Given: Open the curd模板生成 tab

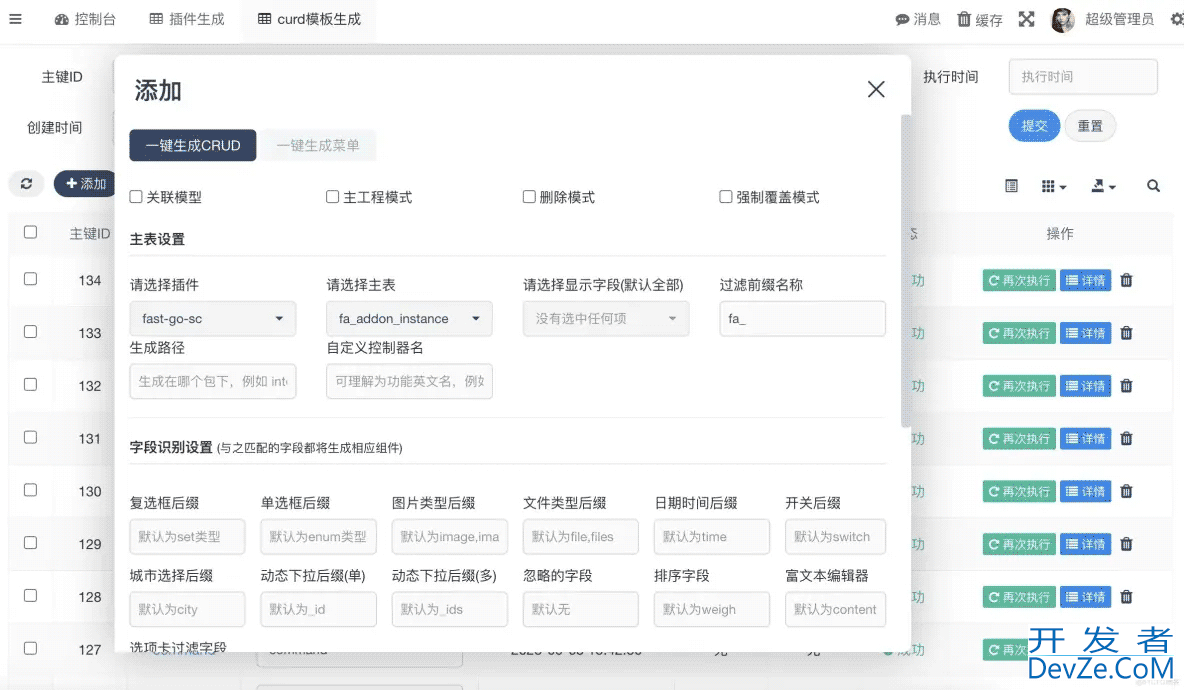Looking at the screenshot, I should [309, 19].
